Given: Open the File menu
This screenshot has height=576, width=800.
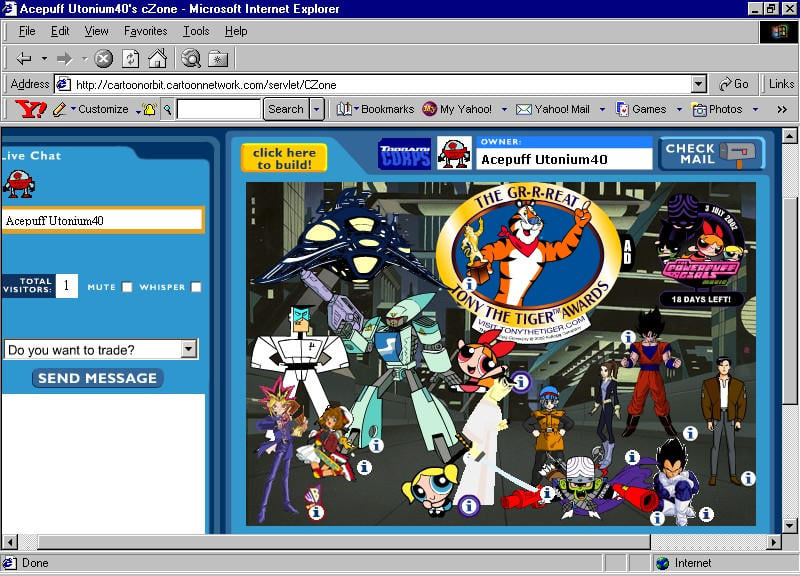Looking at the screenshot, I should (x=27, y=31).
